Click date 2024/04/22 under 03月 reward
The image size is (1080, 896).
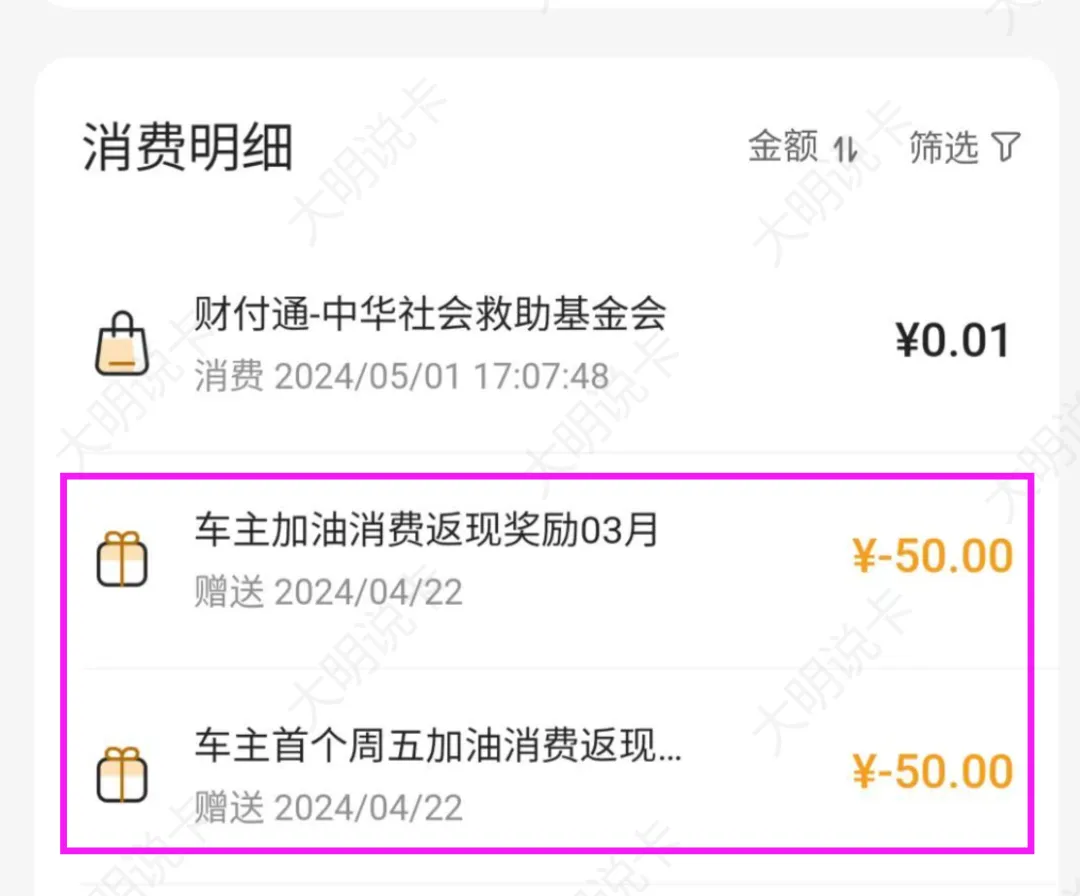pyautogui.click(x=368, y=592)
